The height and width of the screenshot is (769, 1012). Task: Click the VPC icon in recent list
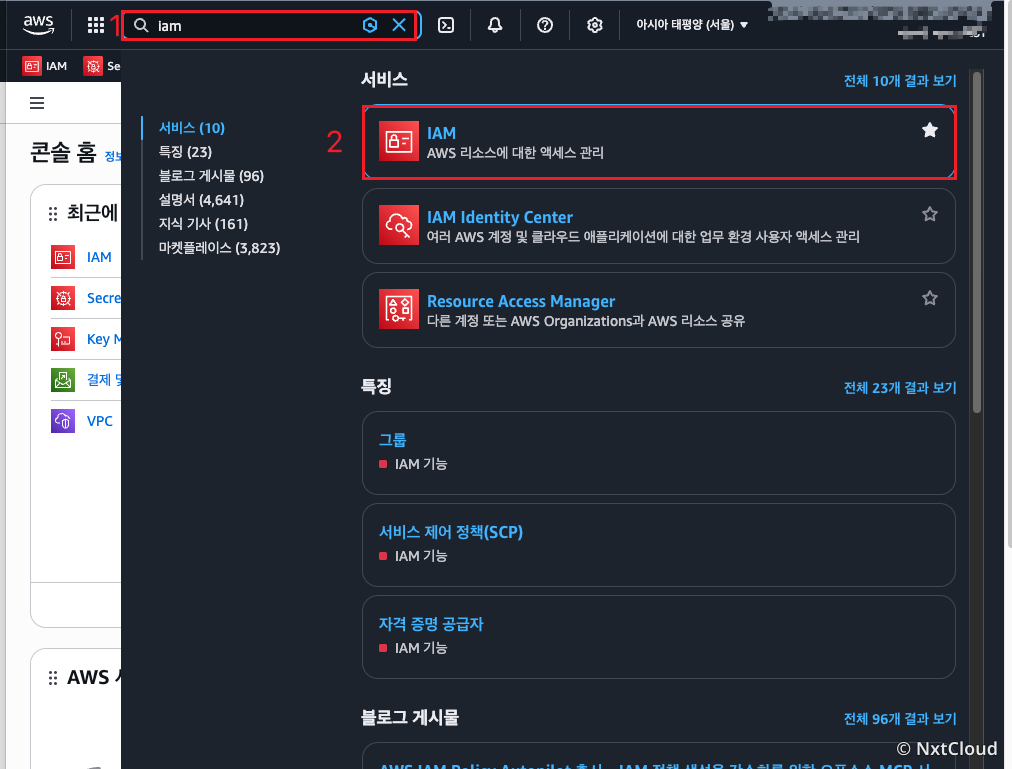tap(63, 421)
